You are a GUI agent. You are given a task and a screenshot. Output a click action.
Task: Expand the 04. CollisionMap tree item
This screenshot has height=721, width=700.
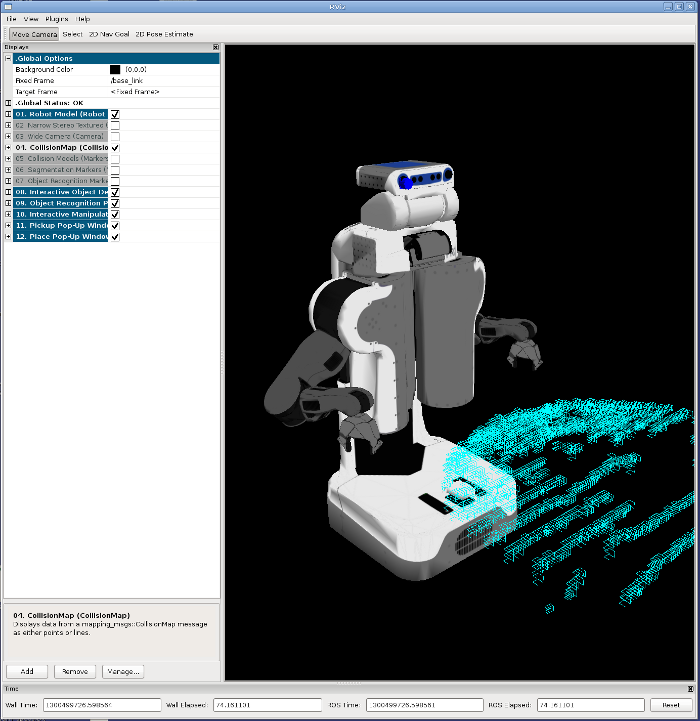(8, 147)
